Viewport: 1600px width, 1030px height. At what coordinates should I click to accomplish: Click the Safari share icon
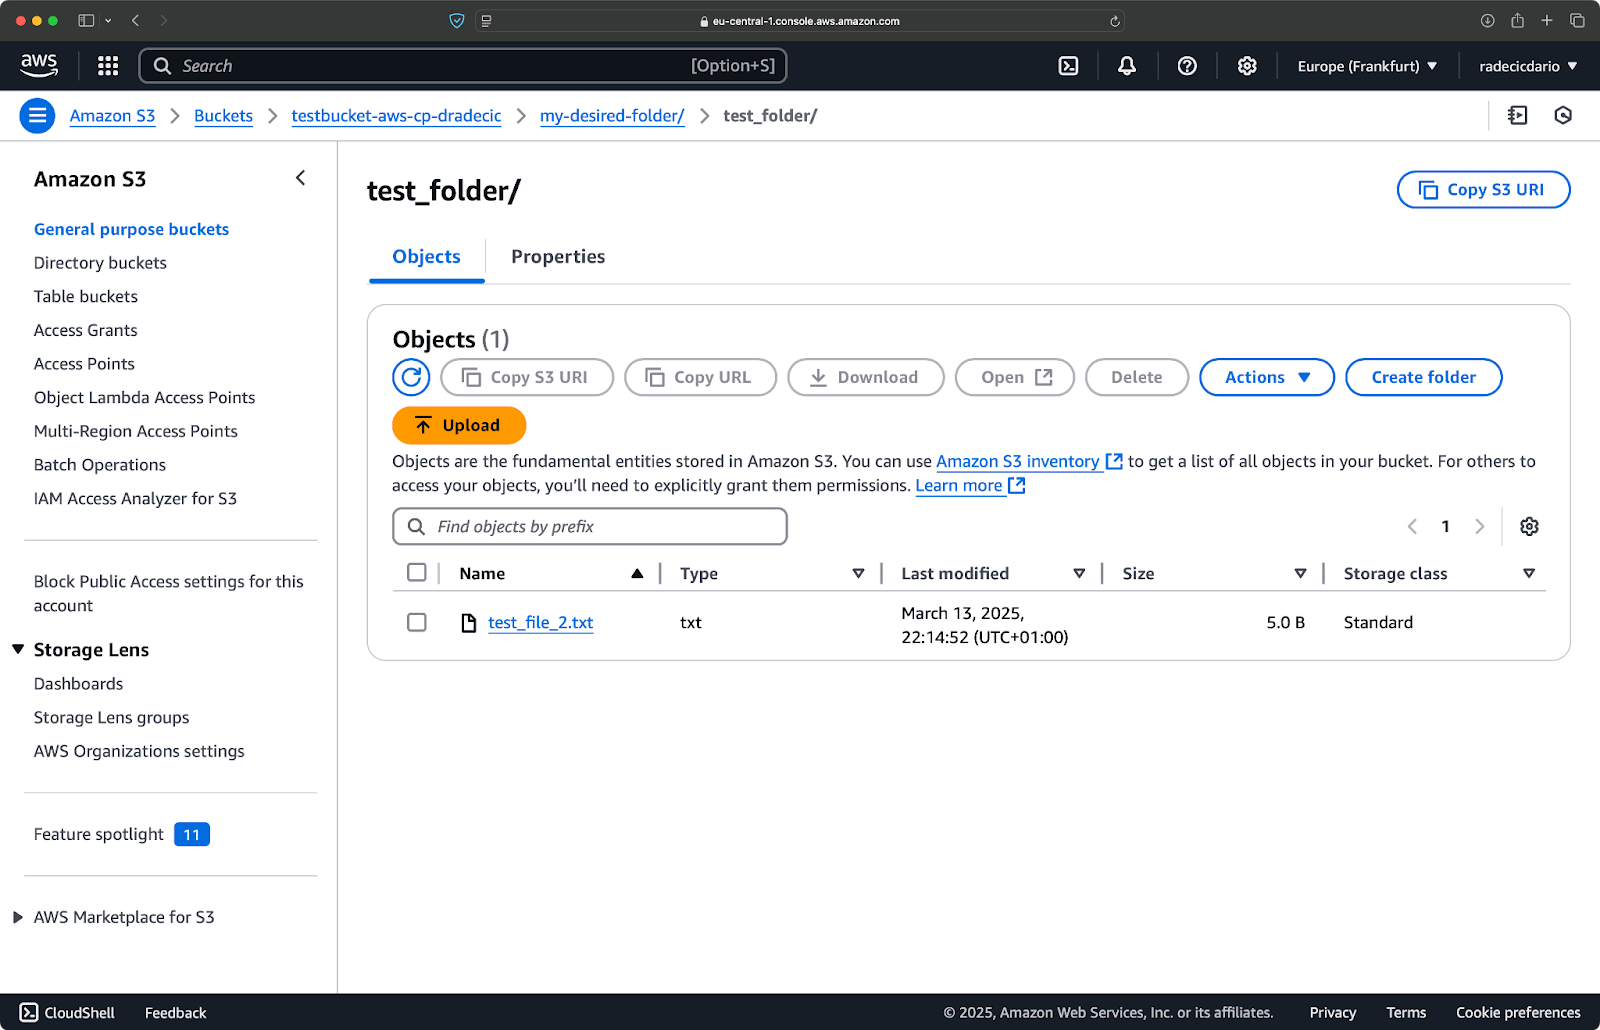point(1517,20)
